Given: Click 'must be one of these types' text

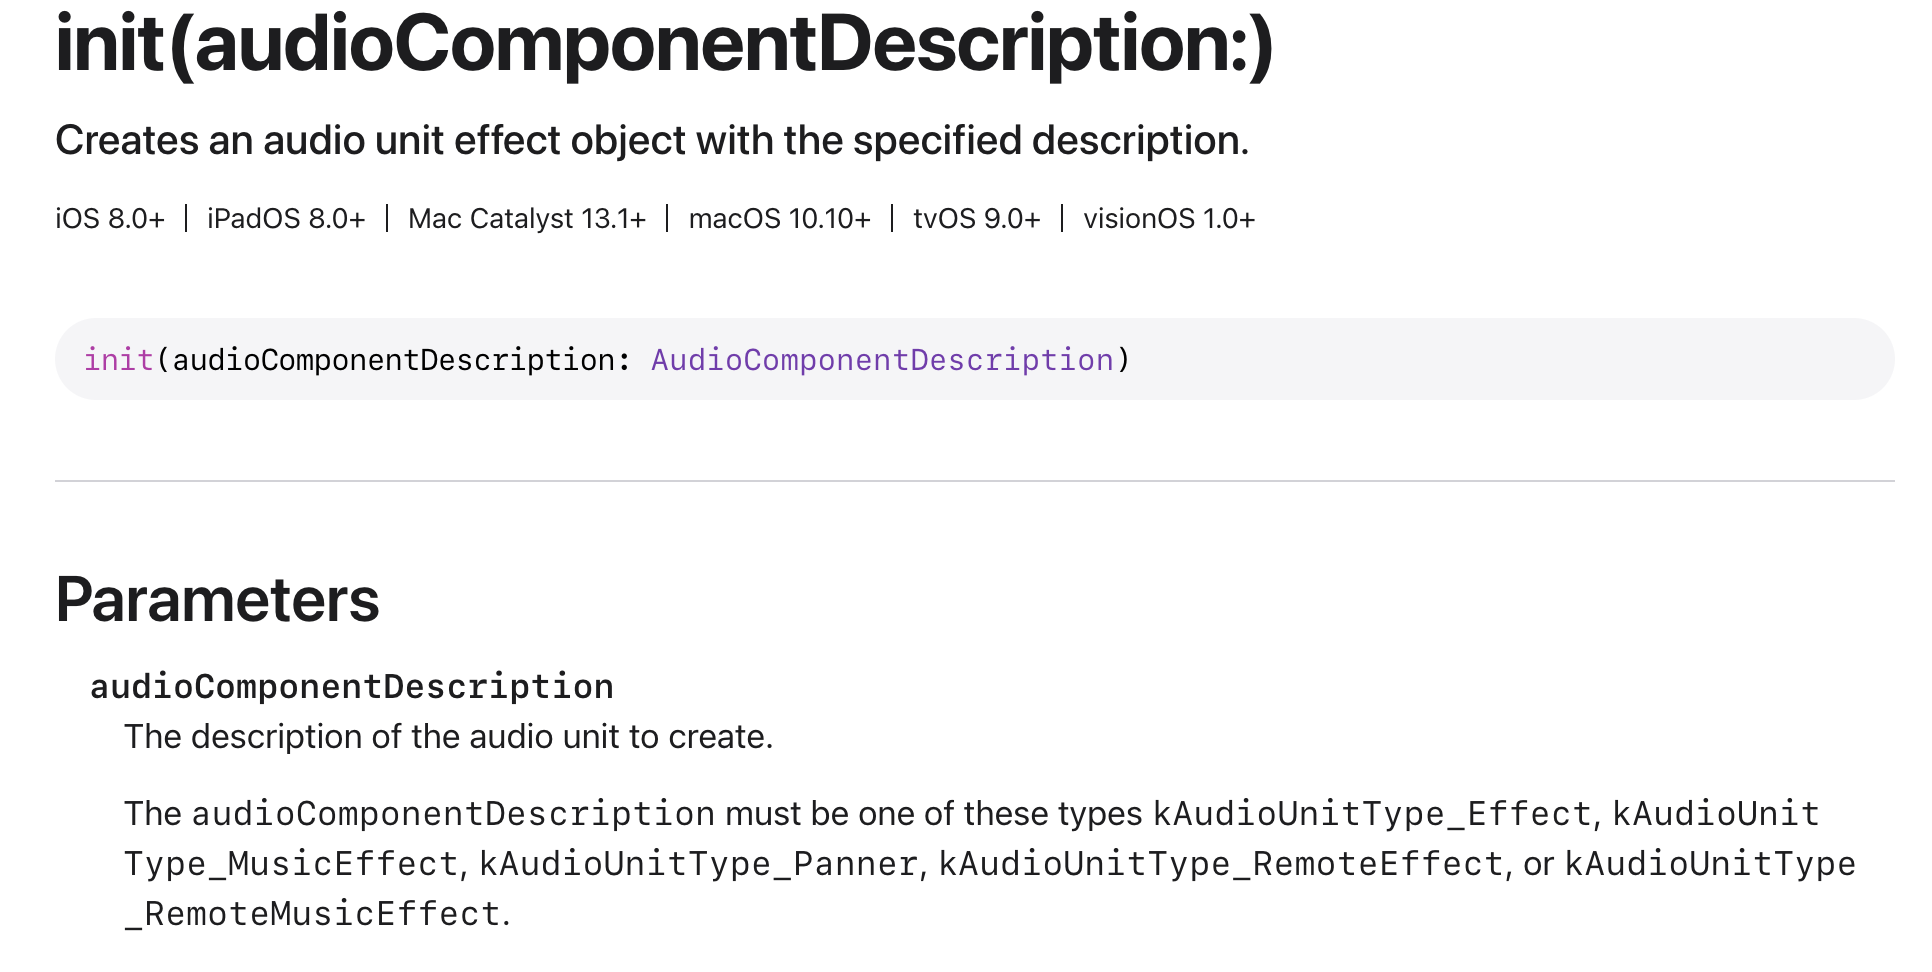Looking at the screenshot, I should pyautogui.click(x=933, y=814).
